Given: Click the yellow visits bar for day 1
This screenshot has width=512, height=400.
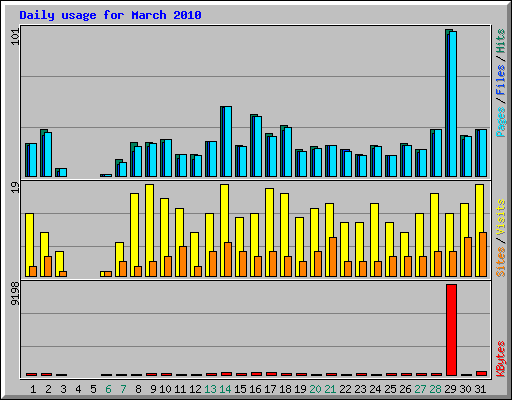Looking at the screenshot, I should coord(29,245).
